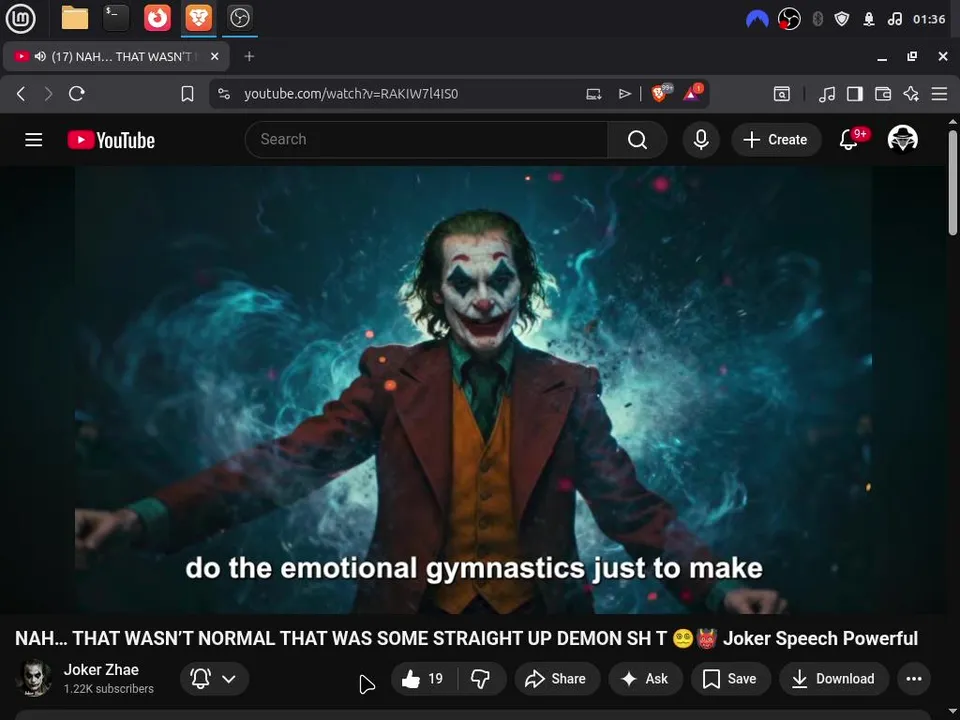Search with your voice microphone button
This screenshot has height=720, width=960.
(701, 140)
